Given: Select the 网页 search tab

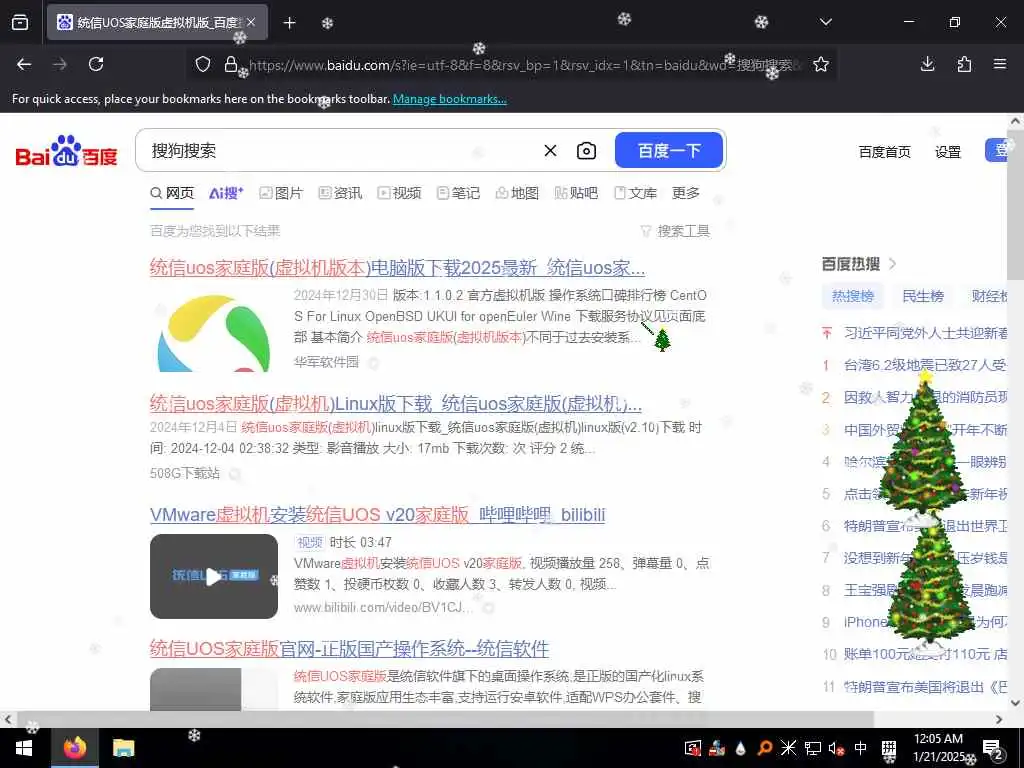Looking at the screenshot, I should click(172, 193).
